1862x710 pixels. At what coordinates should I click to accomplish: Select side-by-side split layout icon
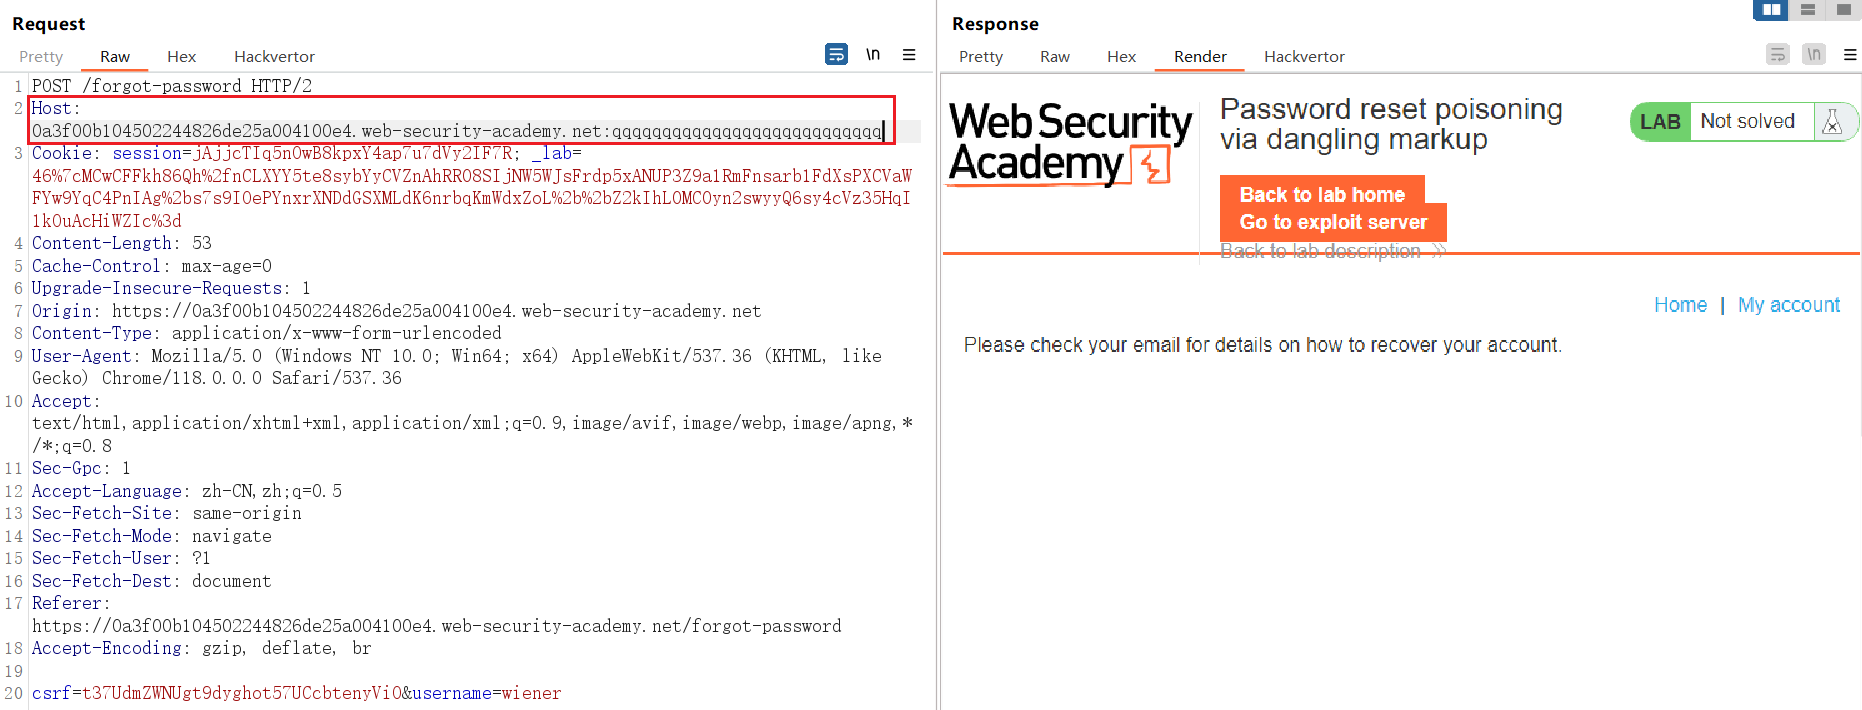[1771, 10]
